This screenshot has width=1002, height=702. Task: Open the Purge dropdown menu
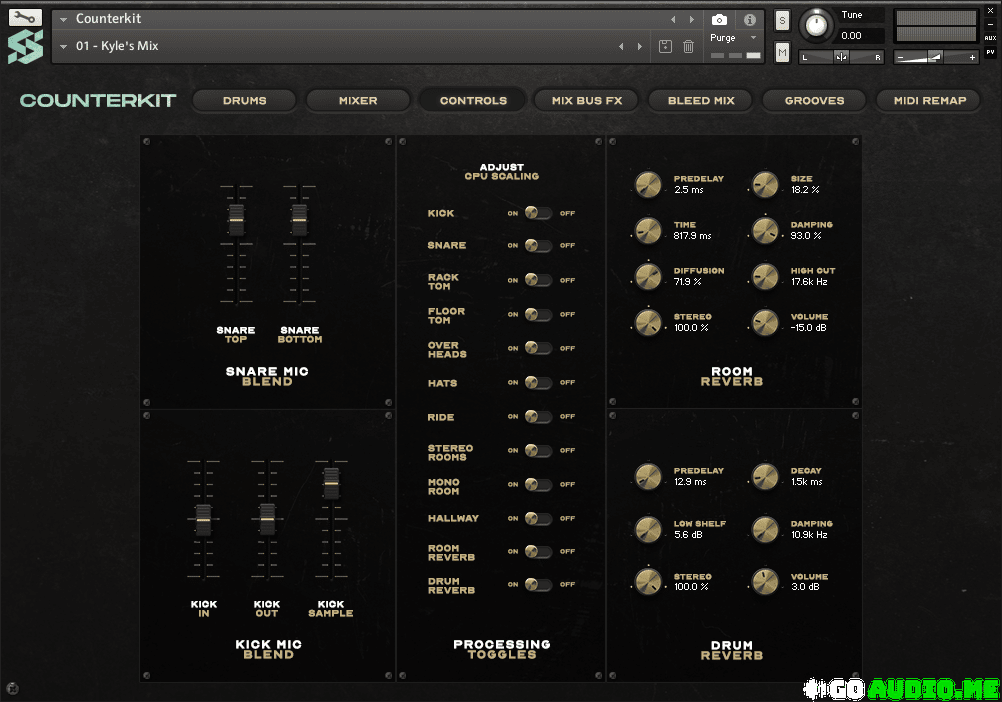[x=734, y=38]
